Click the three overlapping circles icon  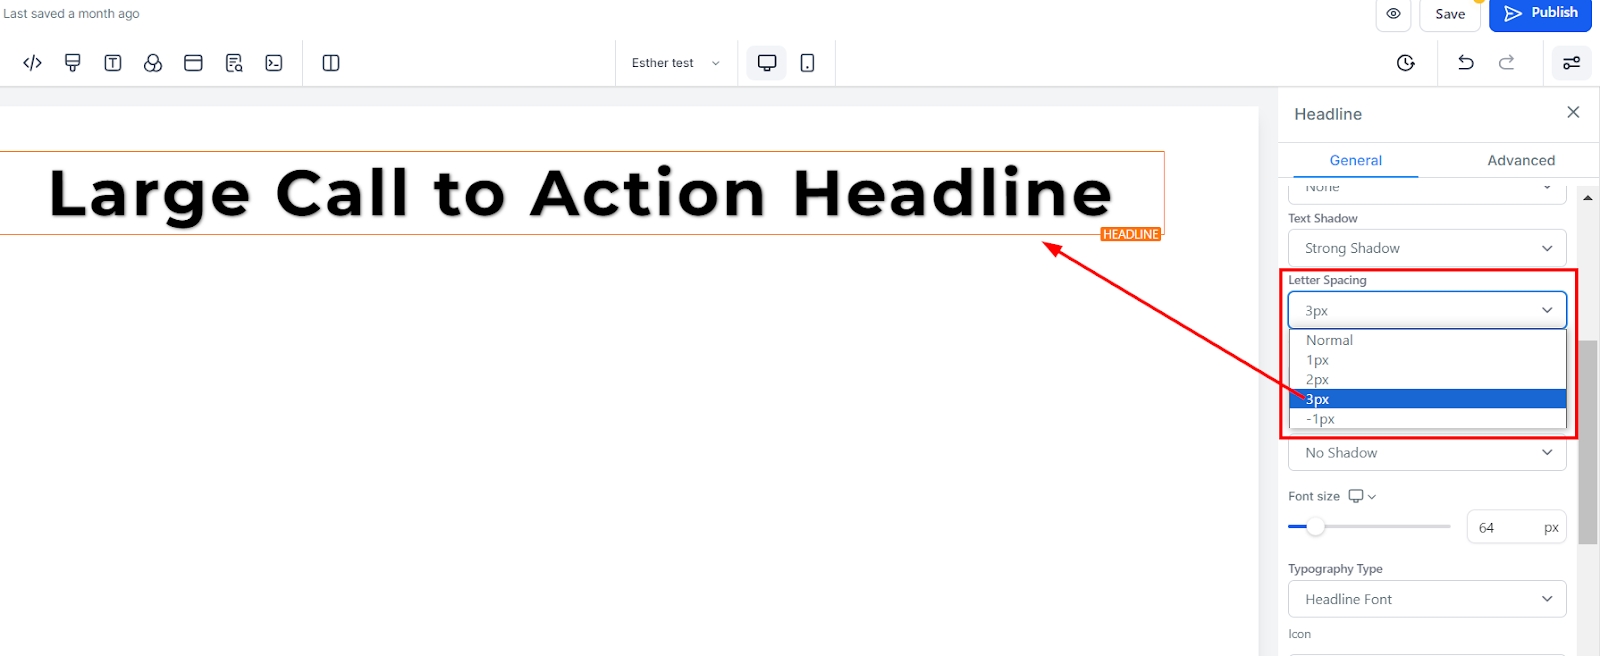(x=153, y=63)
